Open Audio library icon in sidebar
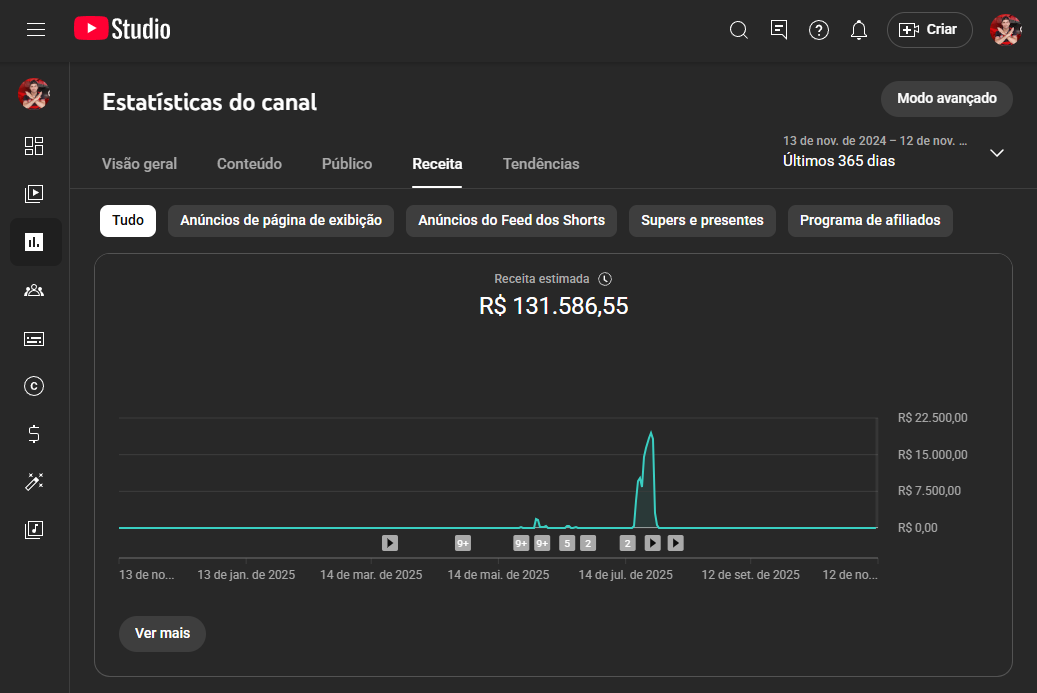Viewport: 1037px width, 693px height. [34, 529]
